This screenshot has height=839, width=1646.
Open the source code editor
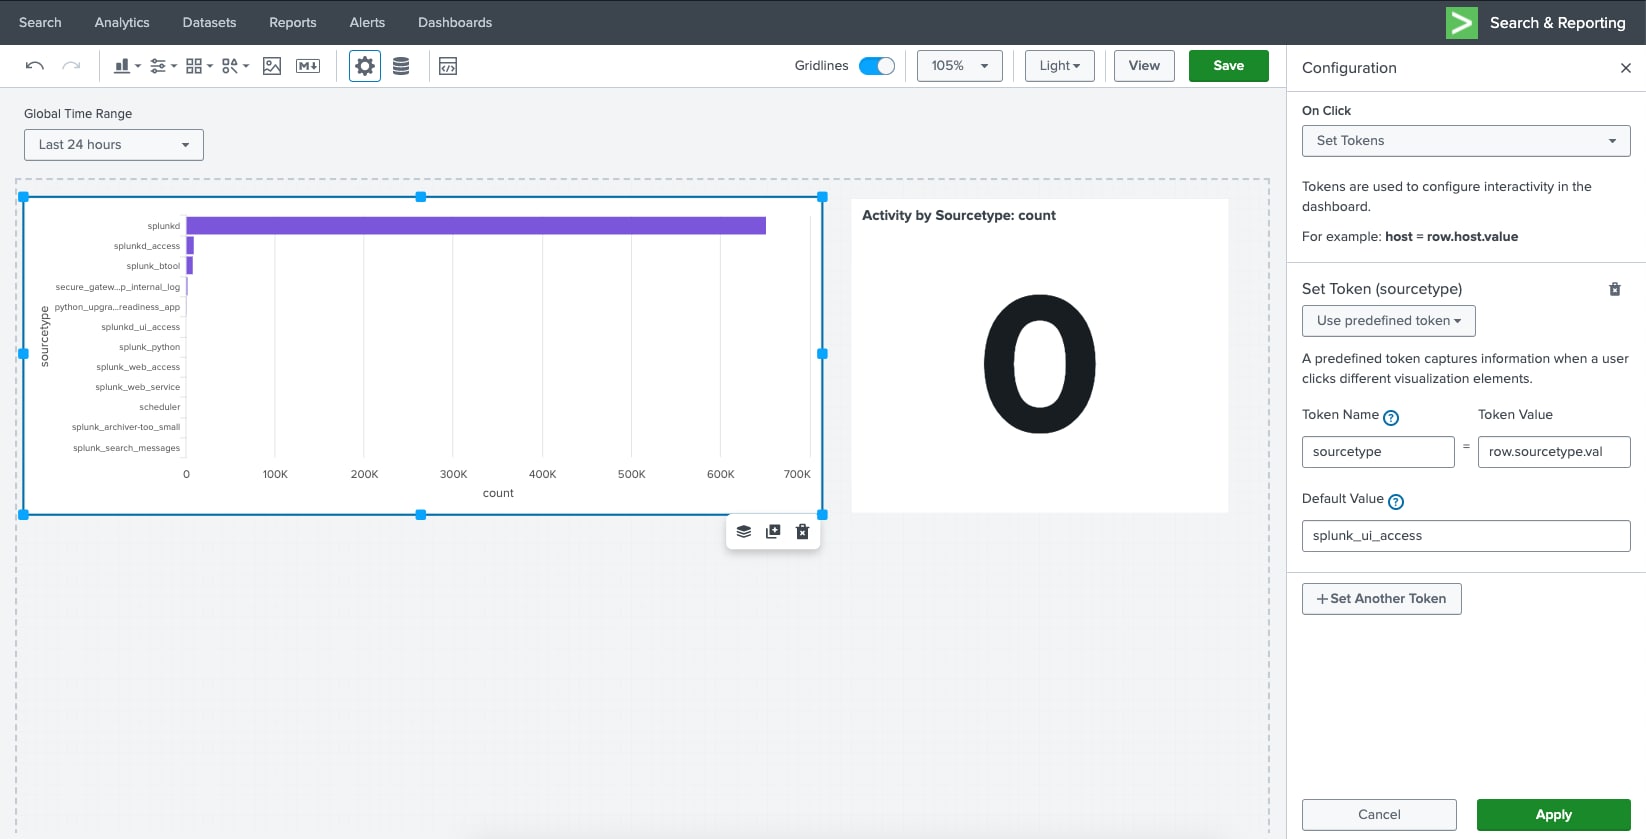[448, 66]
